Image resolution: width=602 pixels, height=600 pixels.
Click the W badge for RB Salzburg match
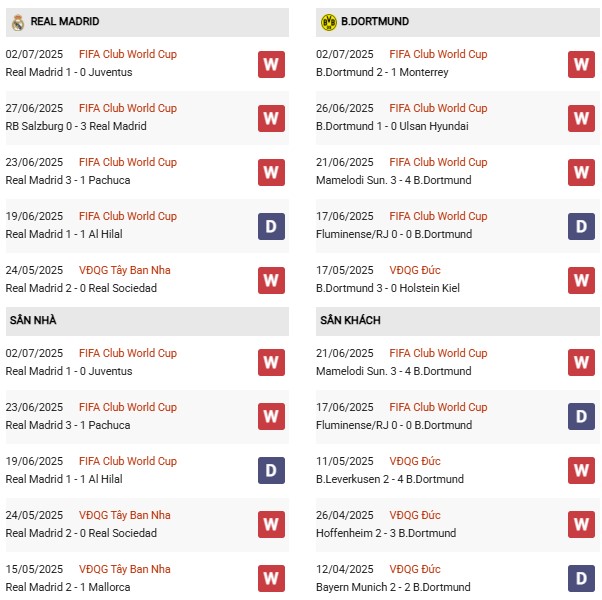pyautogui.click(x=270, y=118)
